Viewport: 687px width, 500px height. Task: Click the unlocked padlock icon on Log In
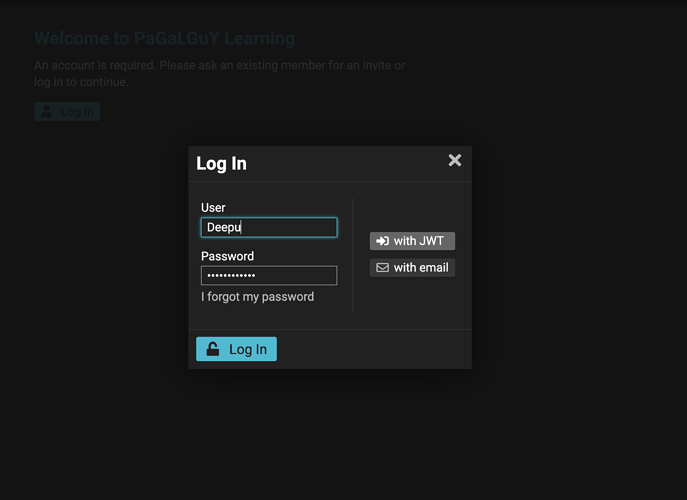click(x=213, y=349)
